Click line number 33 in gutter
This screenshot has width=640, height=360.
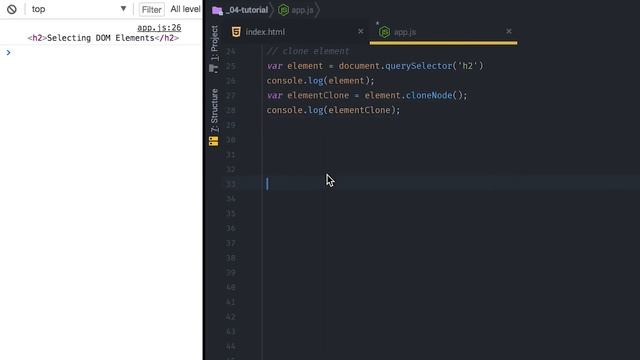coord(231,184)
